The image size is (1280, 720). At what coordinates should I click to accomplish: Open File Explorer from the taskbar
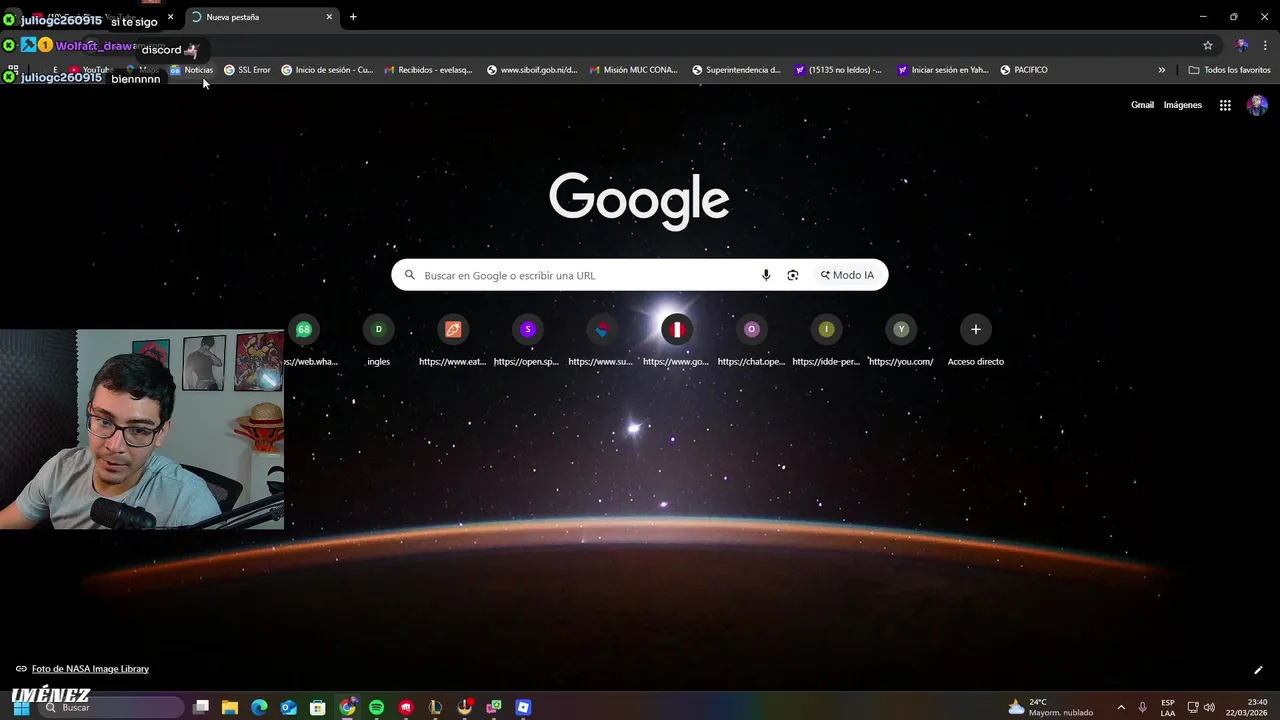pos(230,707)
